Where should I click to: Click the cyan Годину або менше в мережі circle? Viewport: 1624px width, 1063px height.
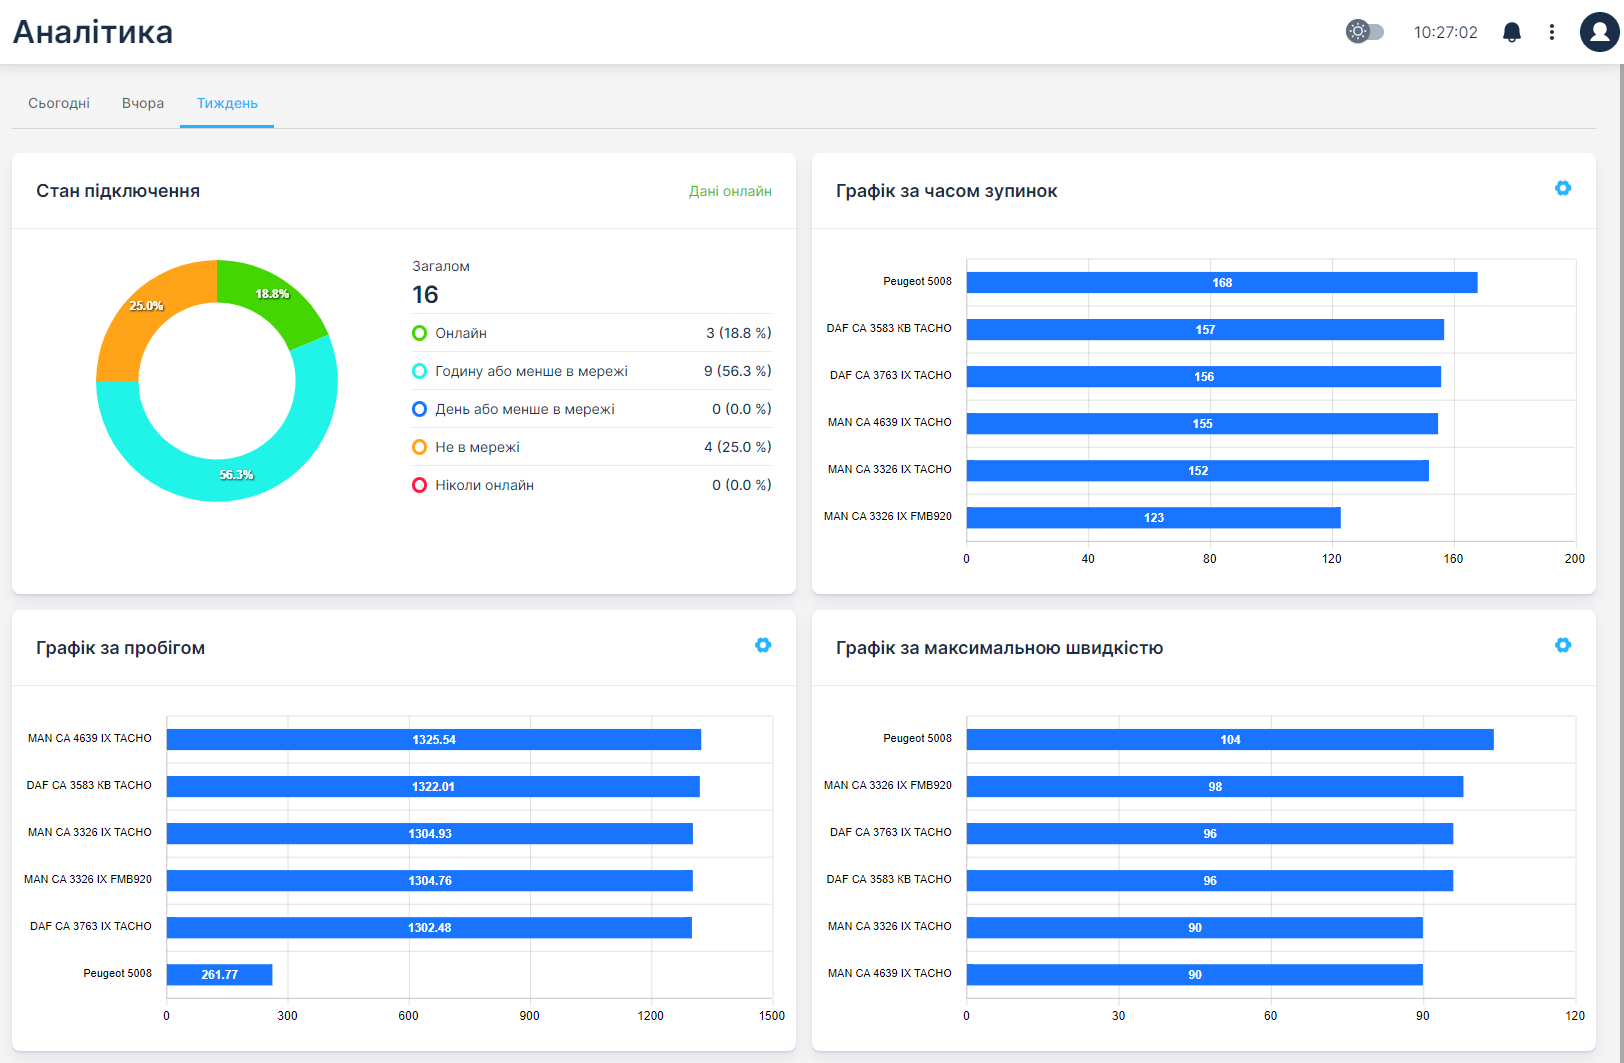420,371
